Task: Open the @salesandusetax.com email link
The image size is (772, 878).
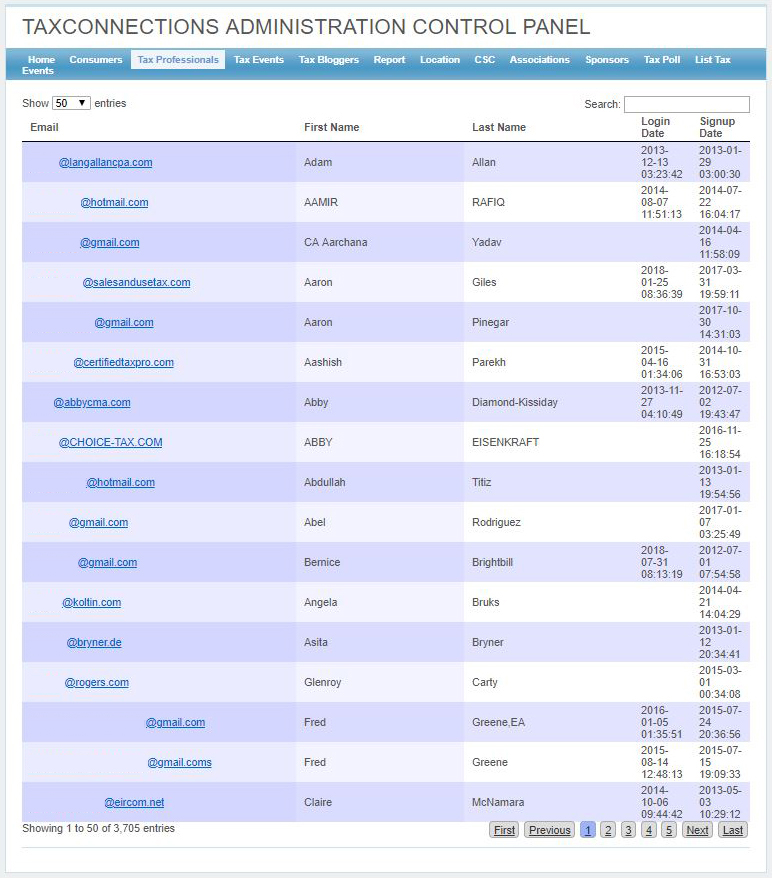Action: [x=137, y=282]
